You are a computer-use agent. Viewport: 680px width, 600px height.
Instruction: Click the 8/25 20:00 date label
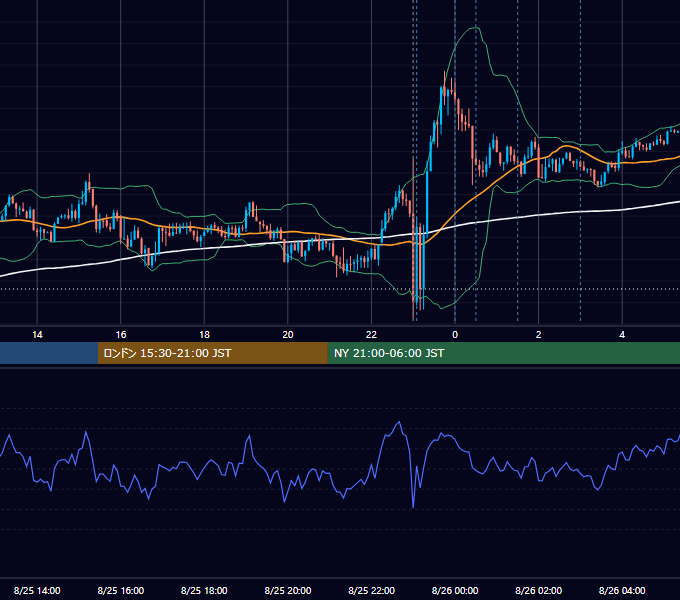tap(288, 590)
